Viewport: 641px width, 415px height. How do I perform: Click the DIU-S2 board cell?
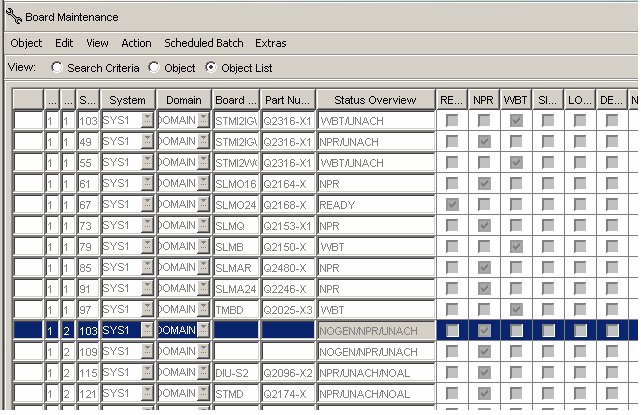click(236, 372)
